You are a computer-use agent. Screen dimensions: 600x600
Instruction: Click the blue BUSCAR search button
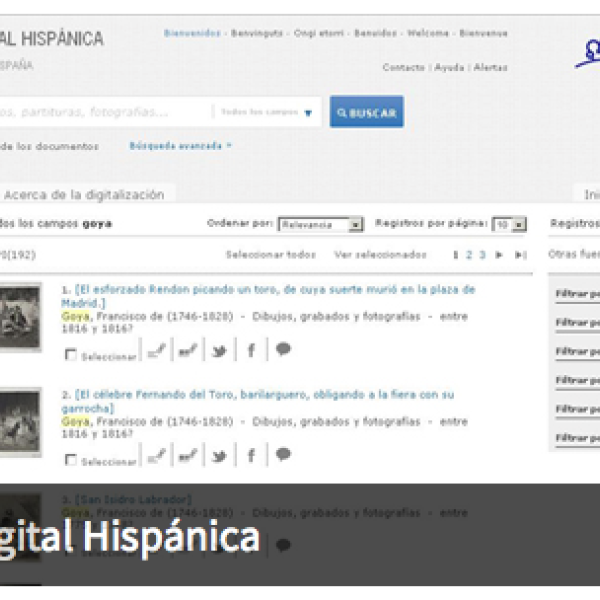(x=366, y=112)
